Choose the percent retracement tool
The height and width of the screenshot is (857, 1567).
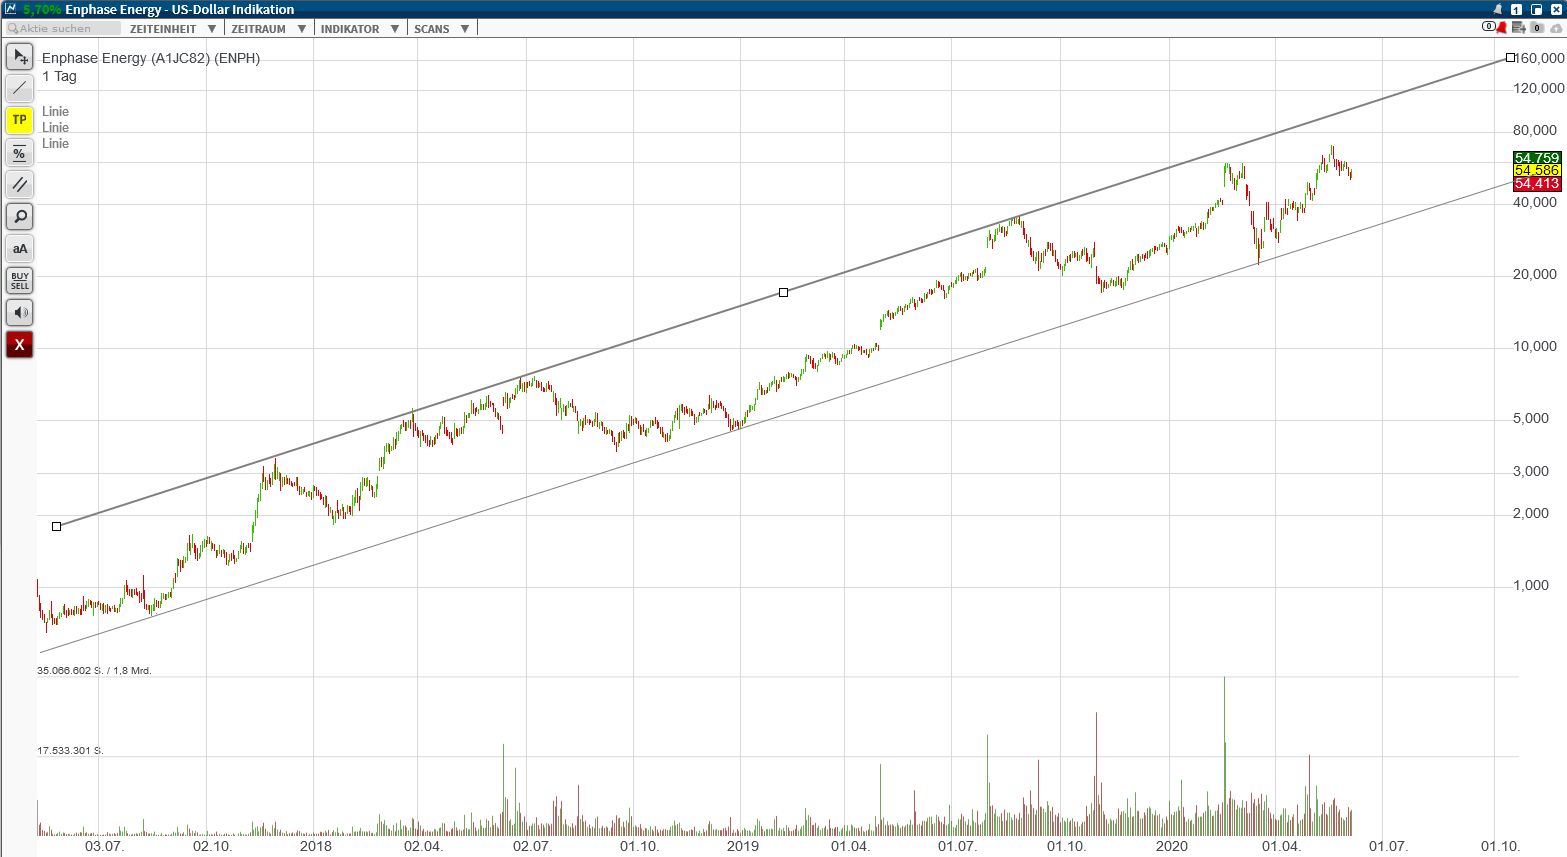click(20, 153)
